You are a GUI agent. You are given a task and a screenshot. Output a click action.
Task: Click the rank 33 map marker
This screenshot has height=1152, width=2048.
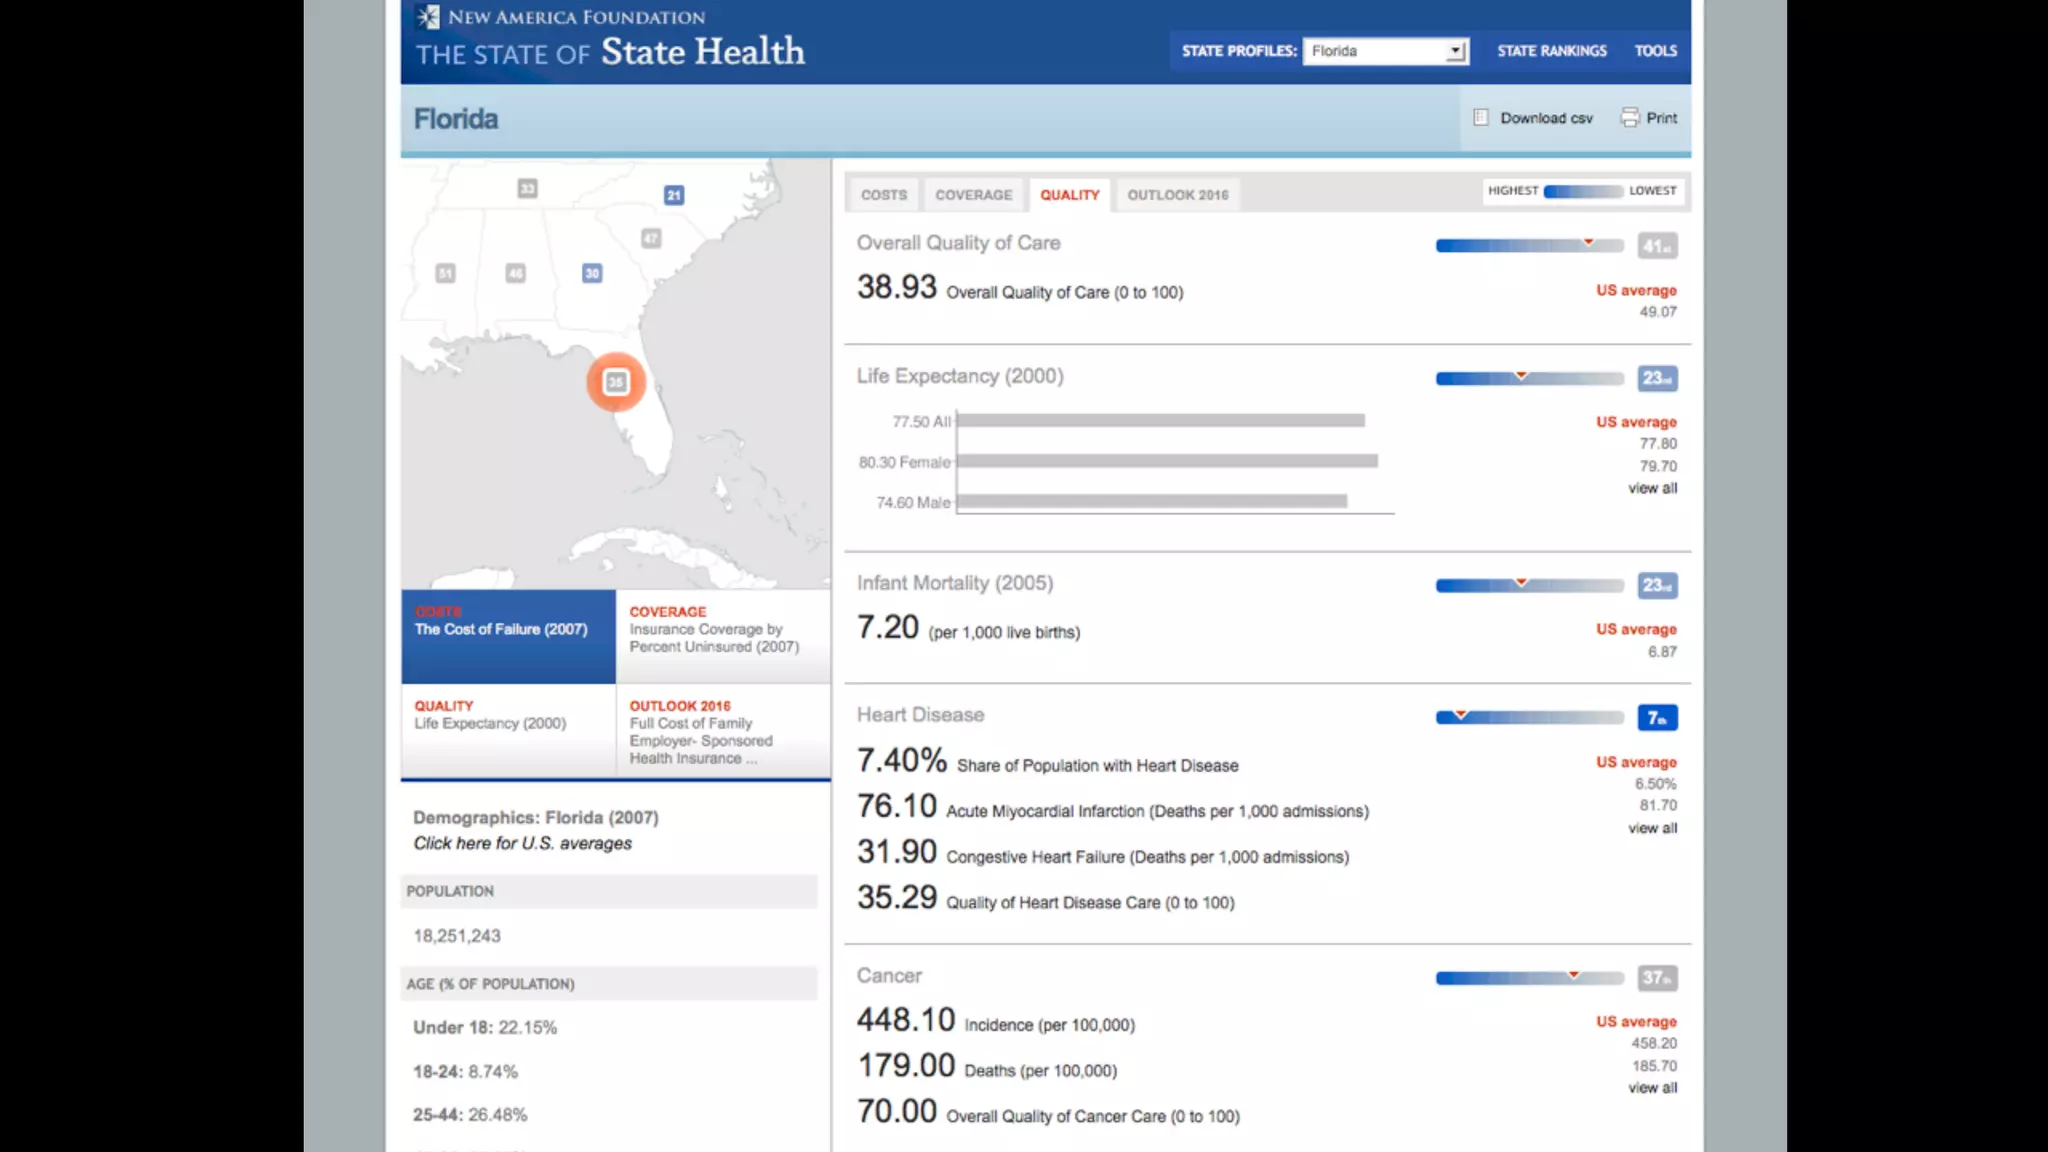527,188
